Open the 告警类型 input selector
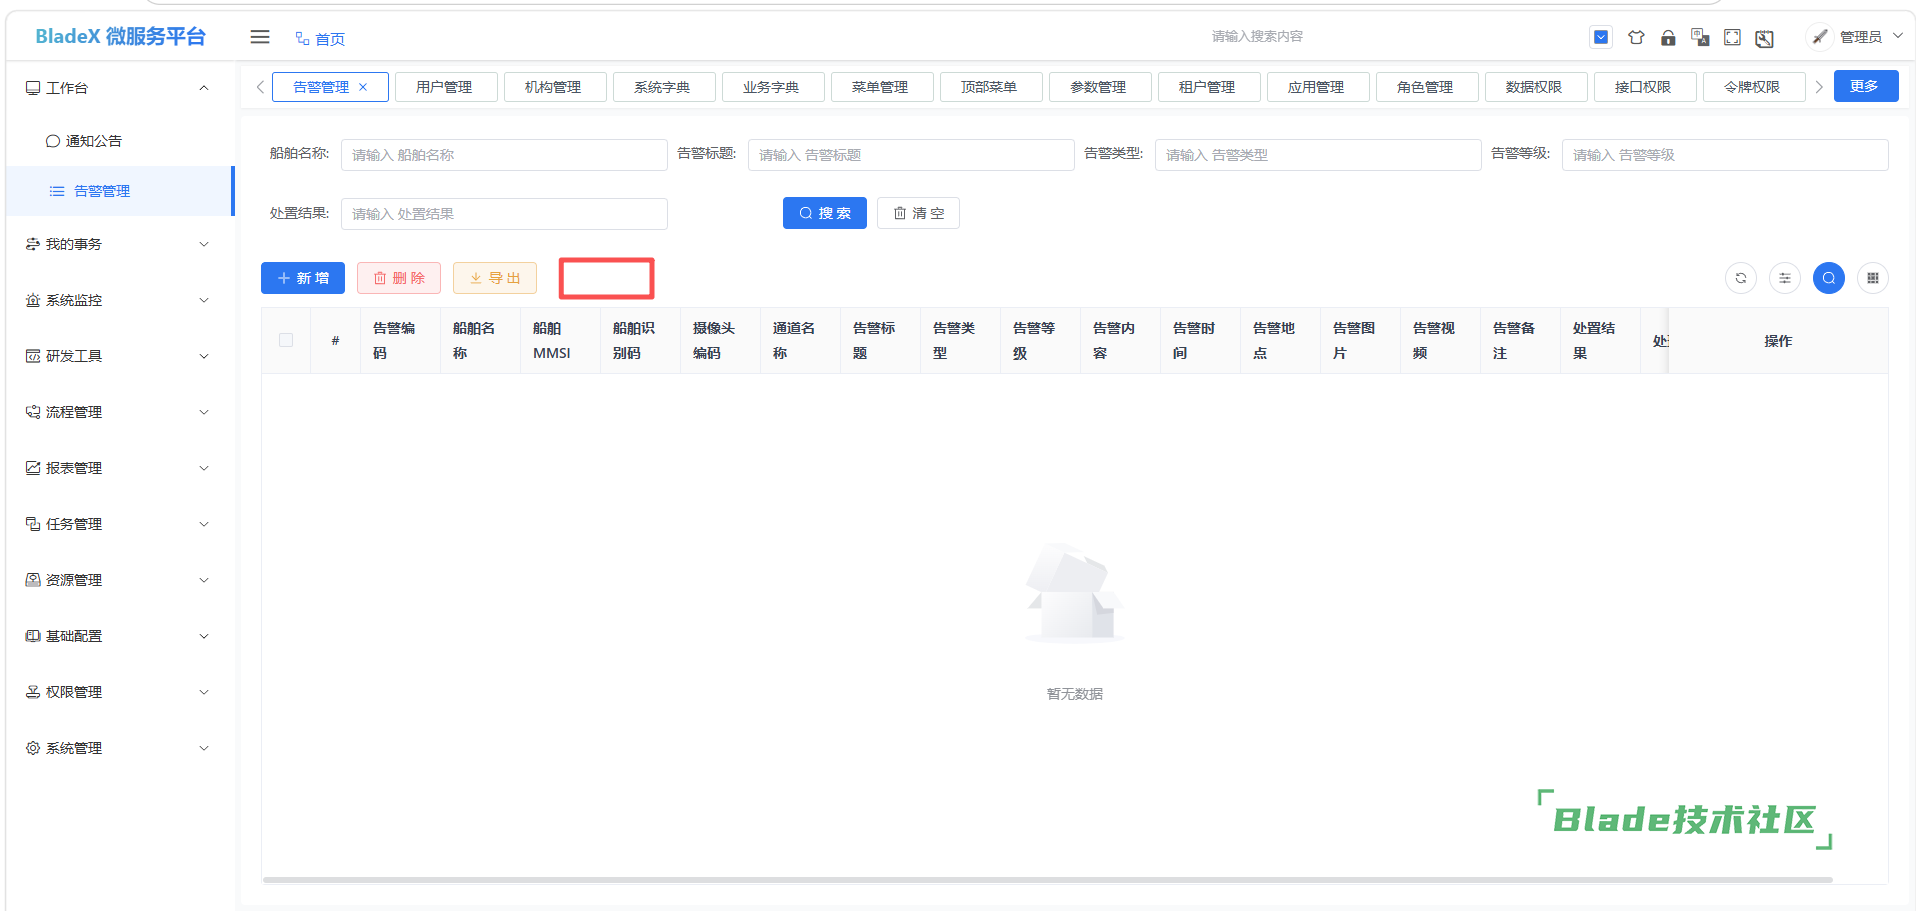 (1318, 155)
